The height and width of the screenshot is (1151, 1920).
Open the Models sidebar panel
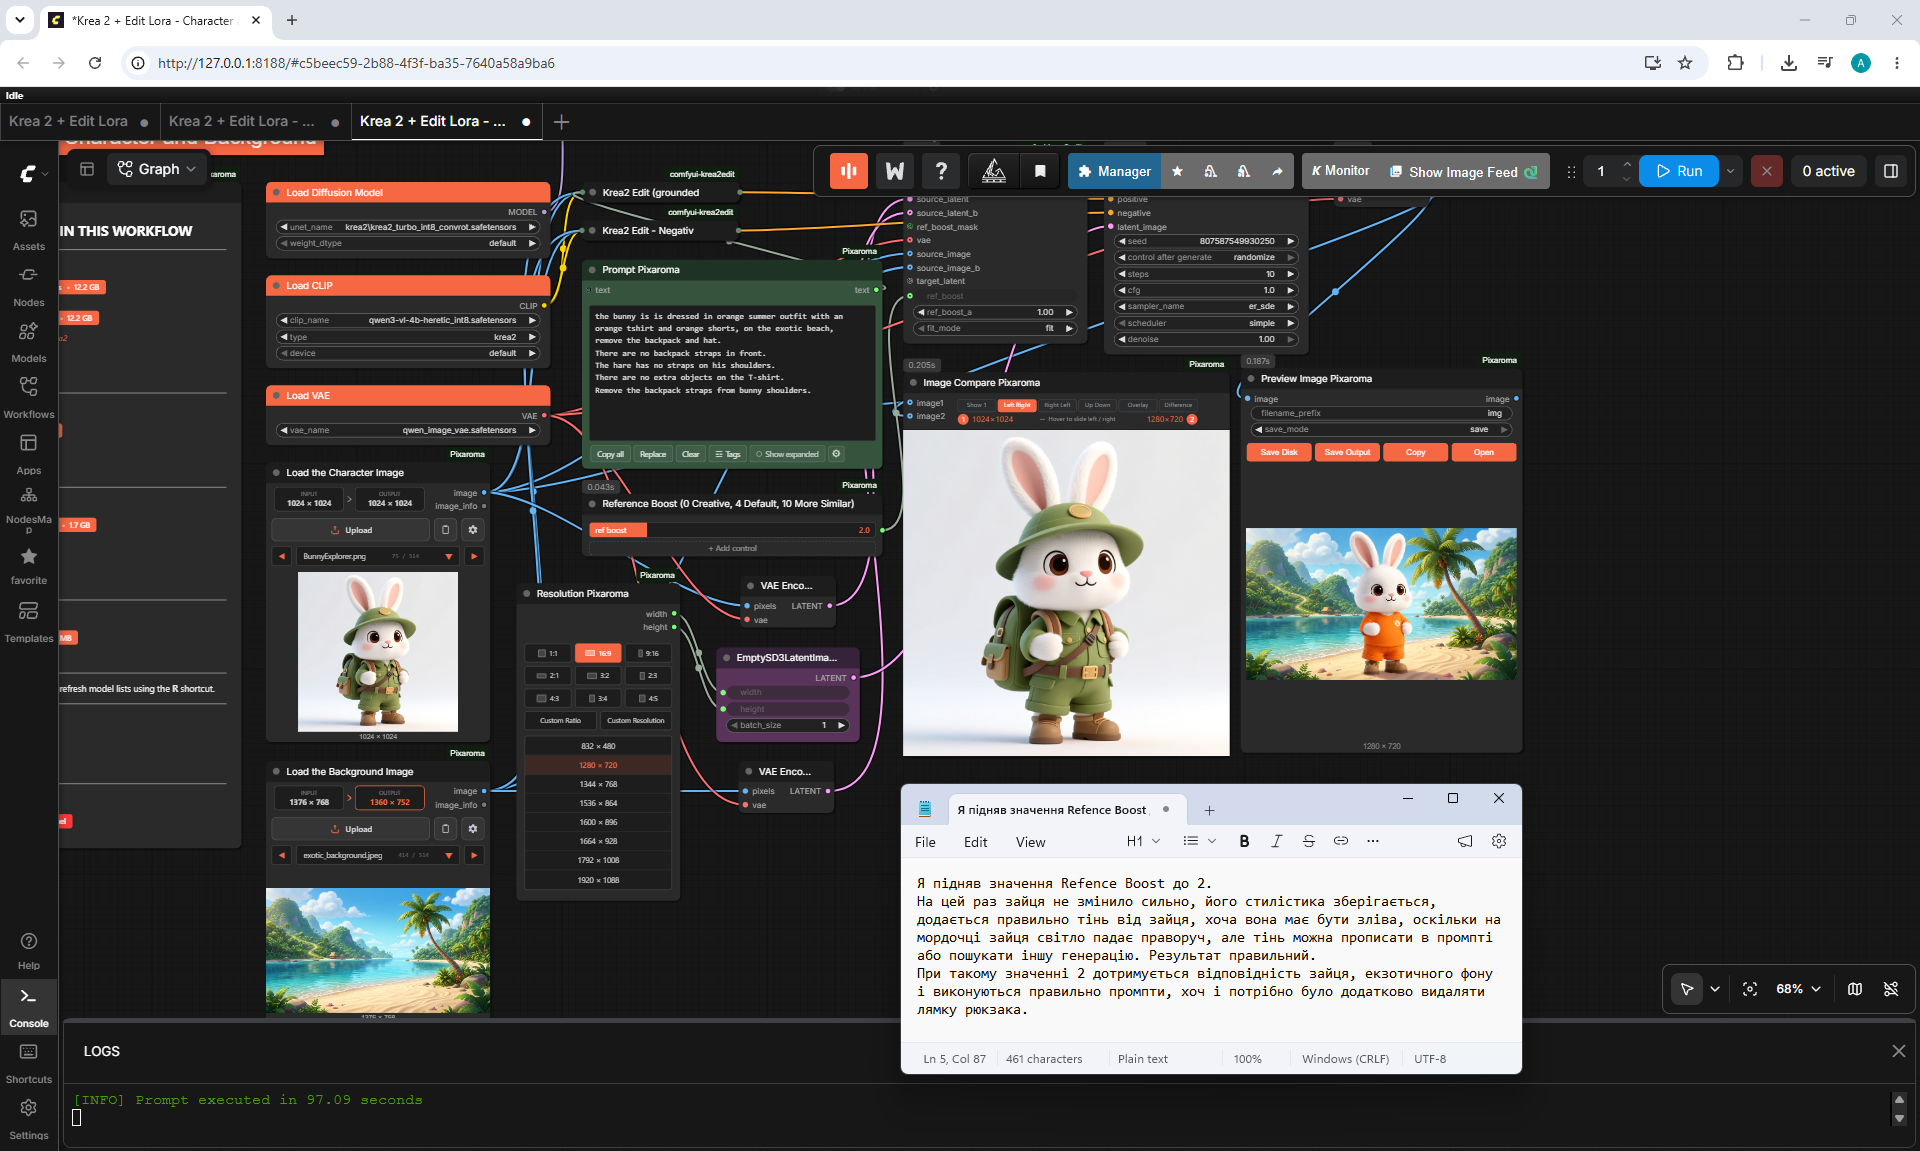coord(28,341)
